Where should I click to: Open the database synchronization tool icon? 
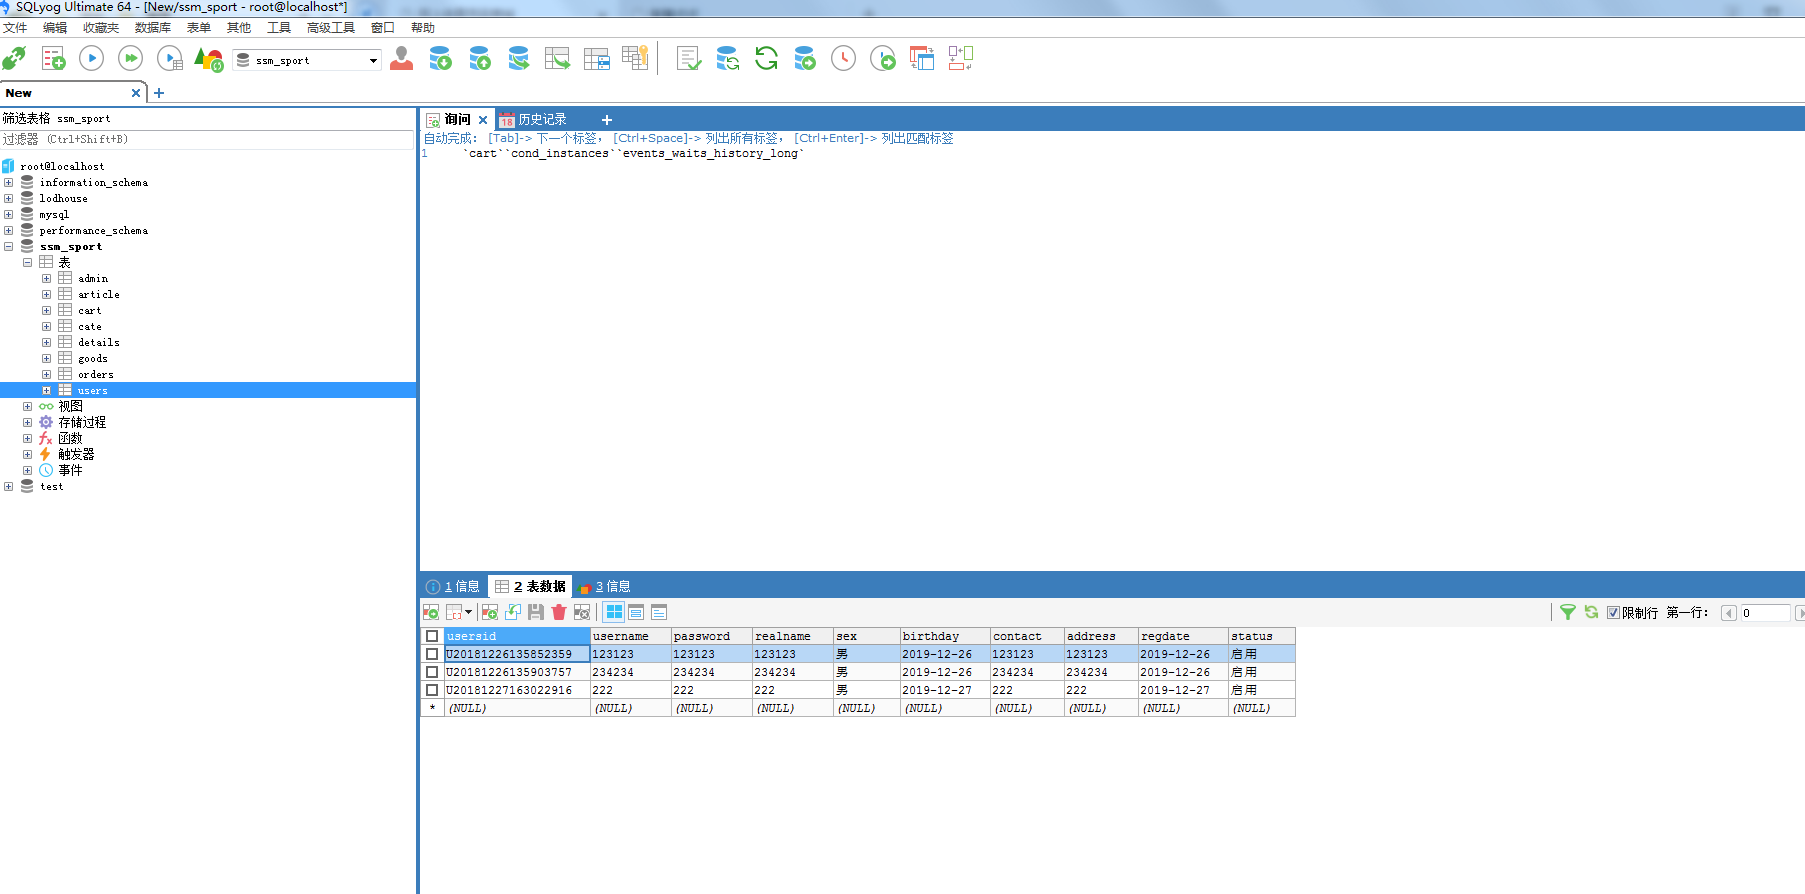click(727, 59)
